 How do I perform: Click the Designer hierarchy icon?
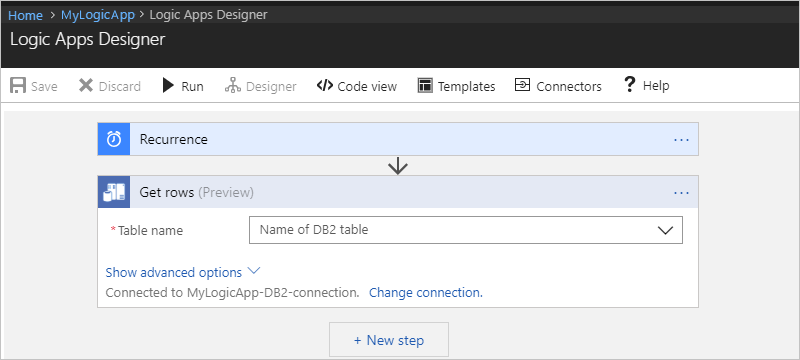(x=233, y=86)
